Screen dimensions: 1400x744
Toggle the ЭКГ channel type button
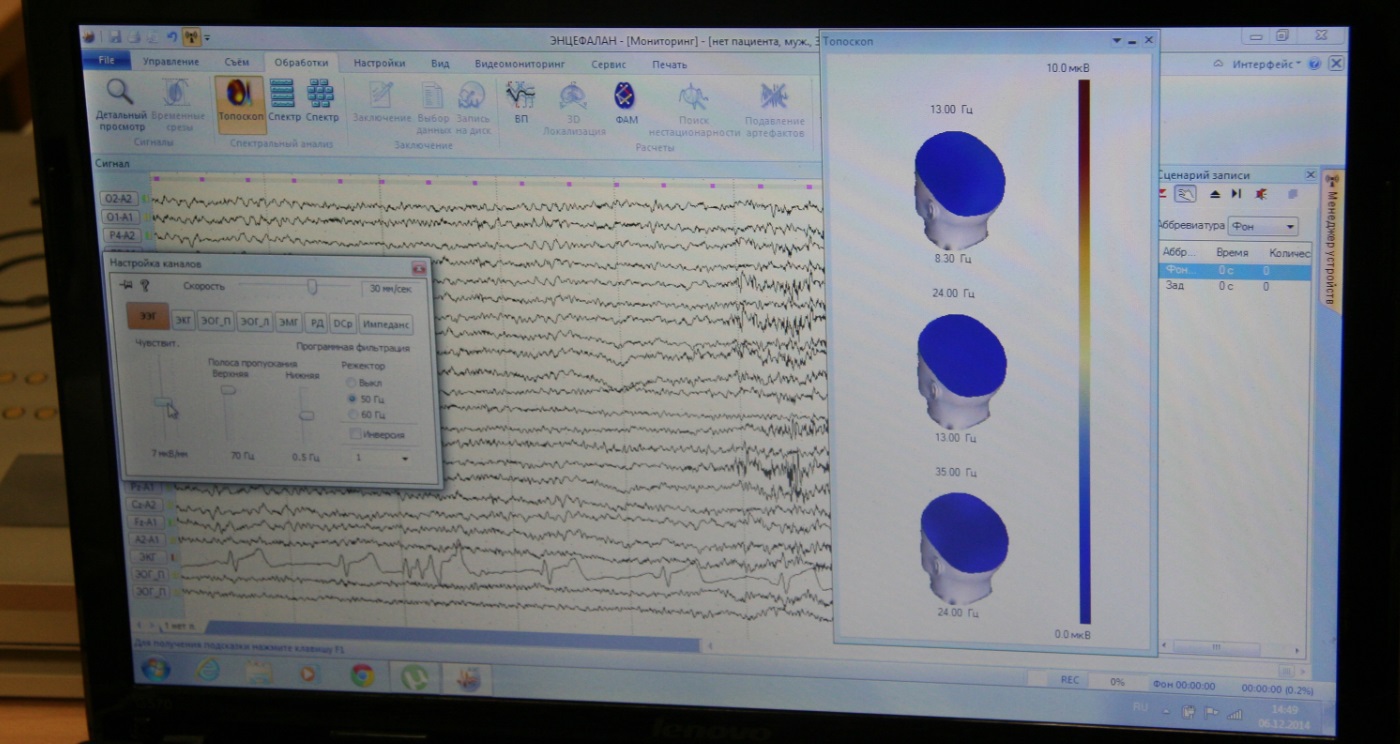coord(184,321)
